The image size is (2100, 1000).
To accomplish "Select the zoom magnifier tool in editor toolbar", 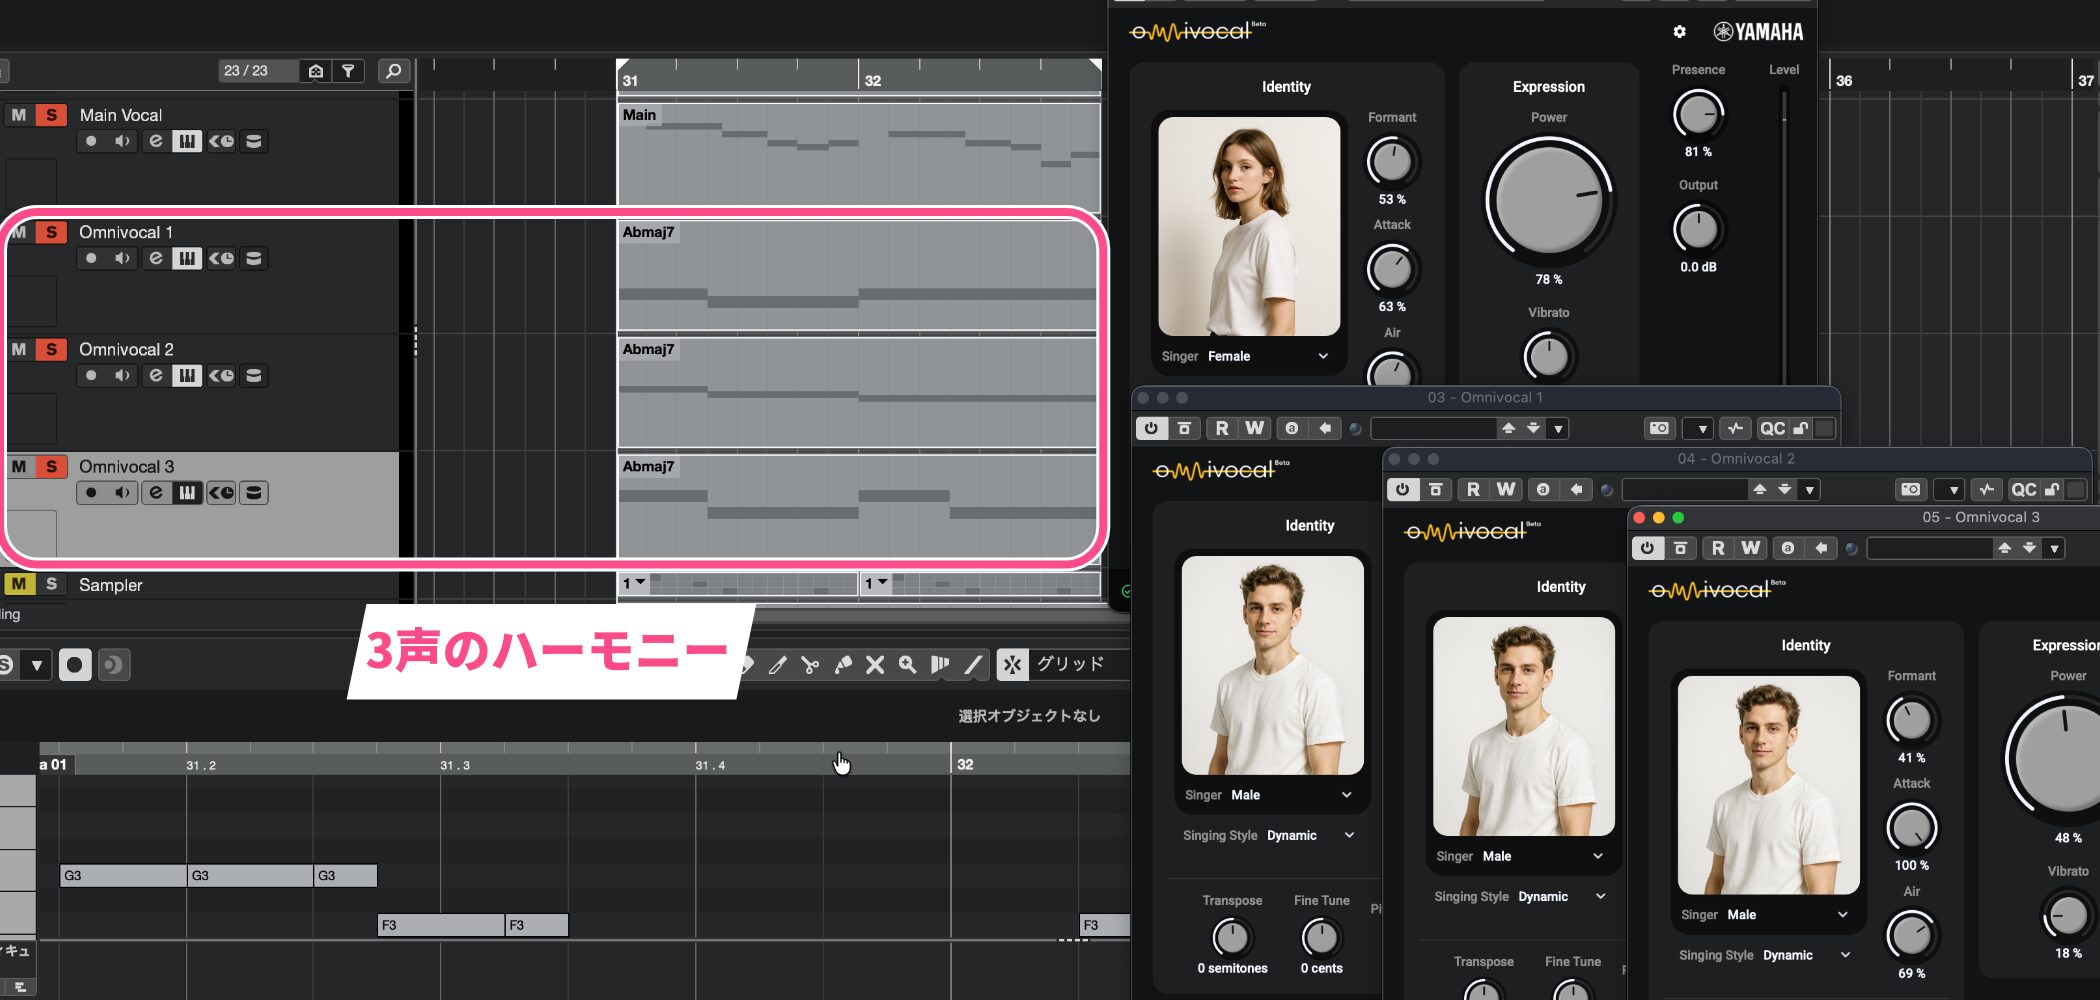I will pyautogui.click(x=907, y=665).
